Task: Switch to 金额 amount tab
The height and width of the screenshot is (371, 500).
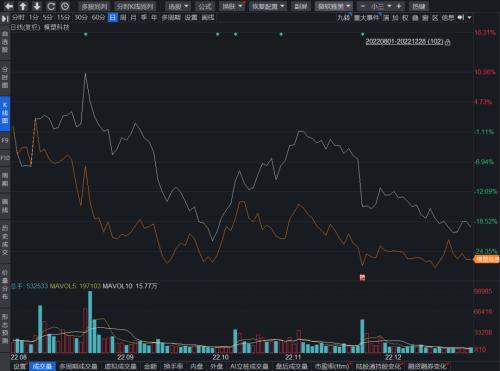Action: (150, 366)
